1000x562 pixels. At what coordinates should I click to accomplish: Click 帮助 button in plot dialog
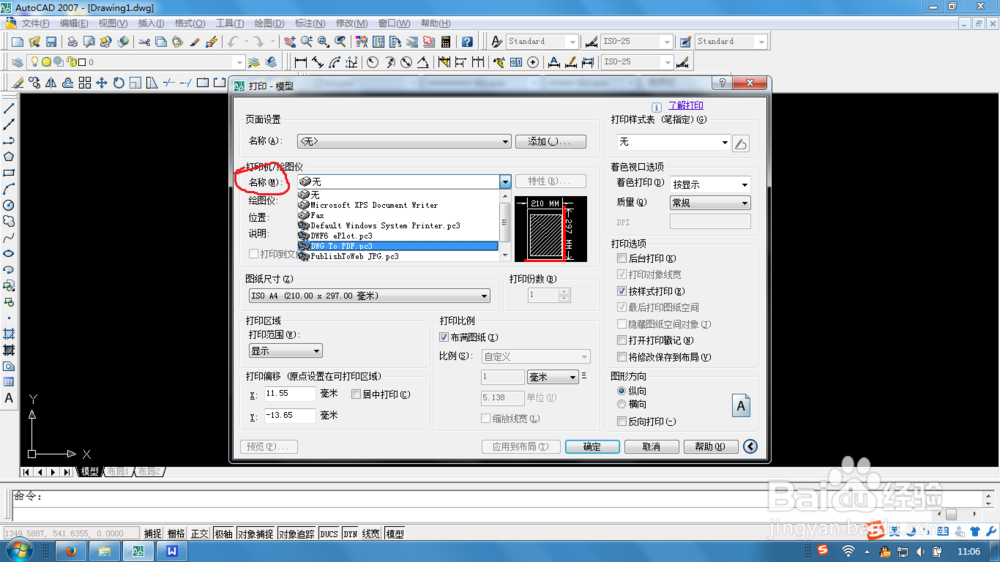point(710,447)
